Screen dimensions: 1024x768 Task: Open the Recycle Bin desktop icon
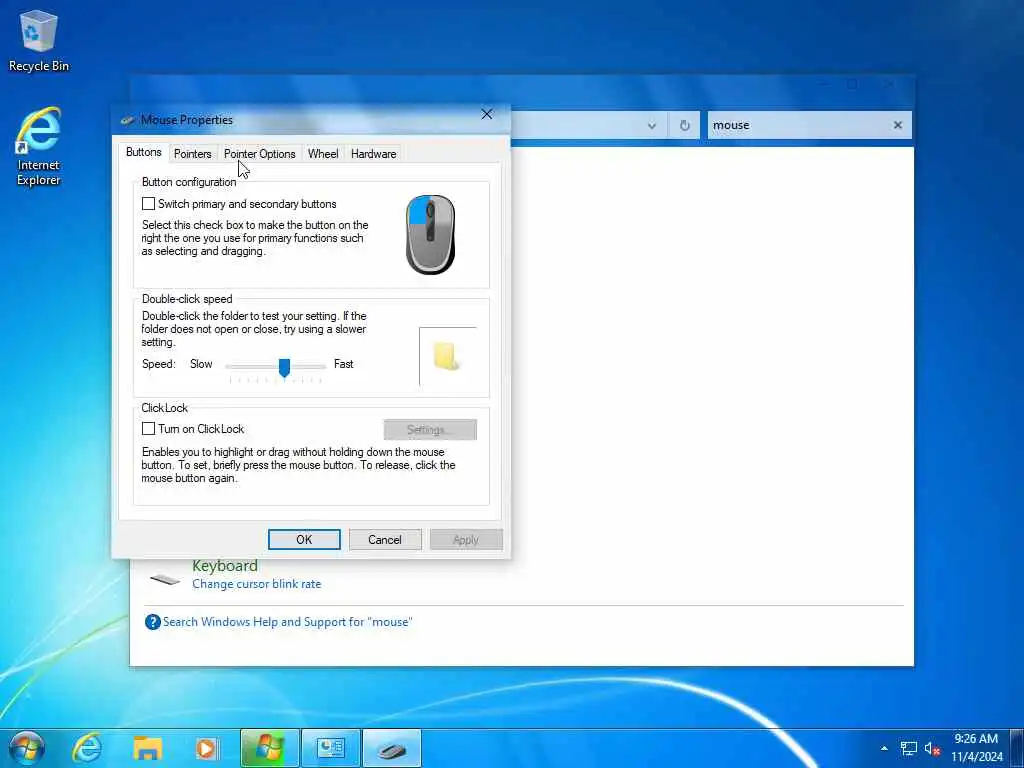[39, 40]
